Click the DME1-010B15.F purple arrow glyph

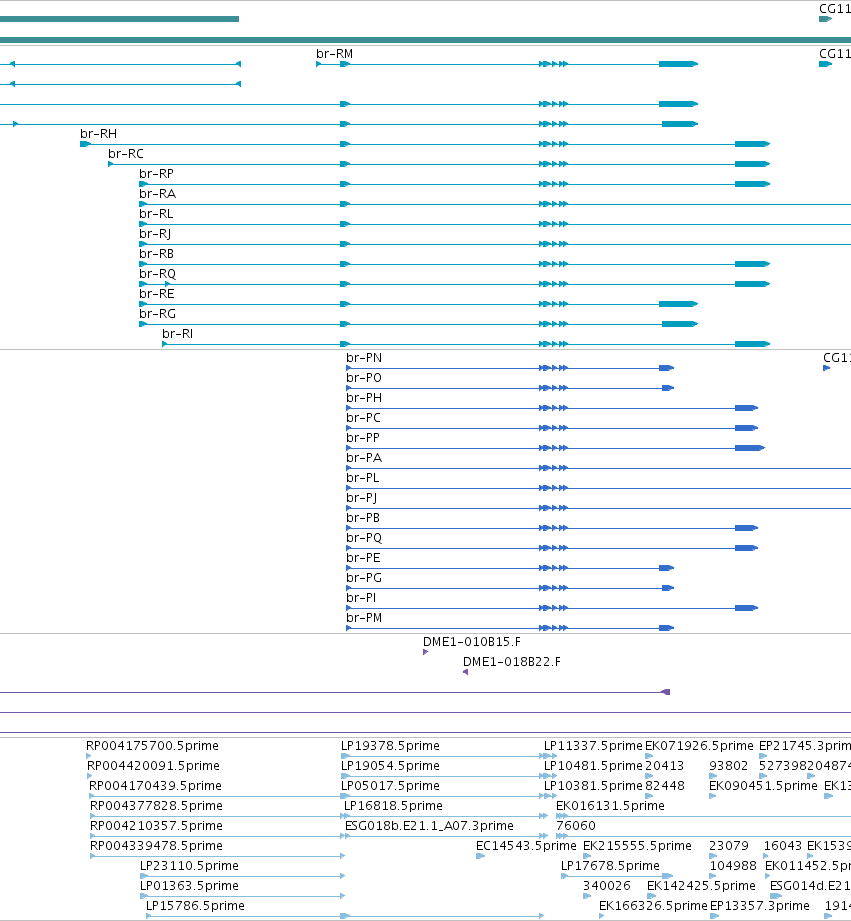(x=425, y=652)
